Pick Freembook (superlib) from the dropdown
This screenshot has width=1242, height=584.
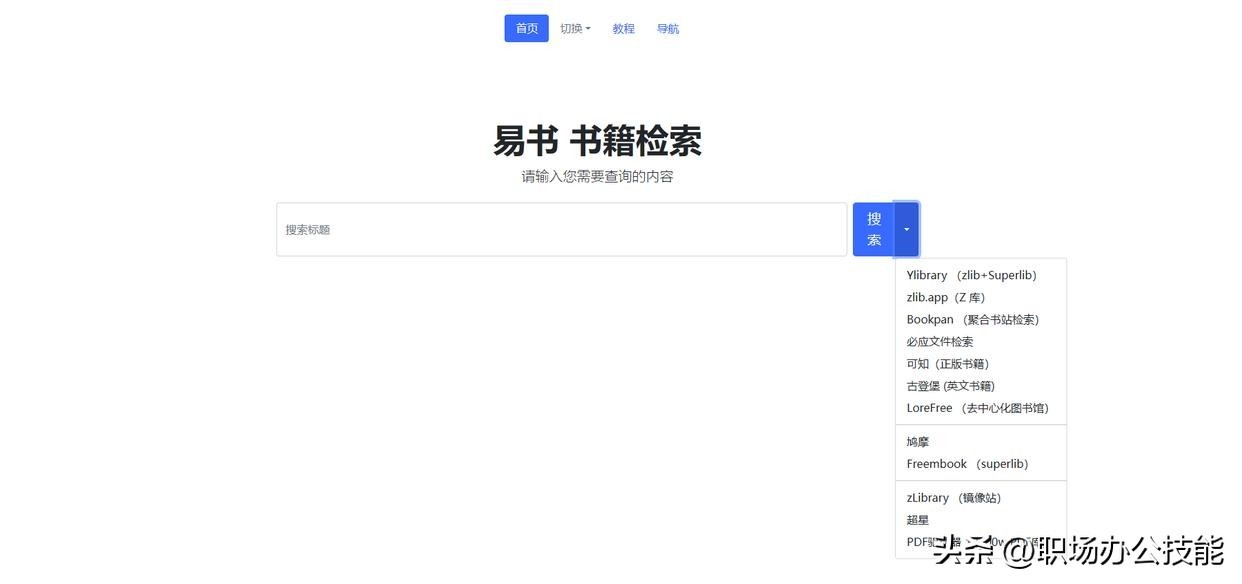(967, 464)
